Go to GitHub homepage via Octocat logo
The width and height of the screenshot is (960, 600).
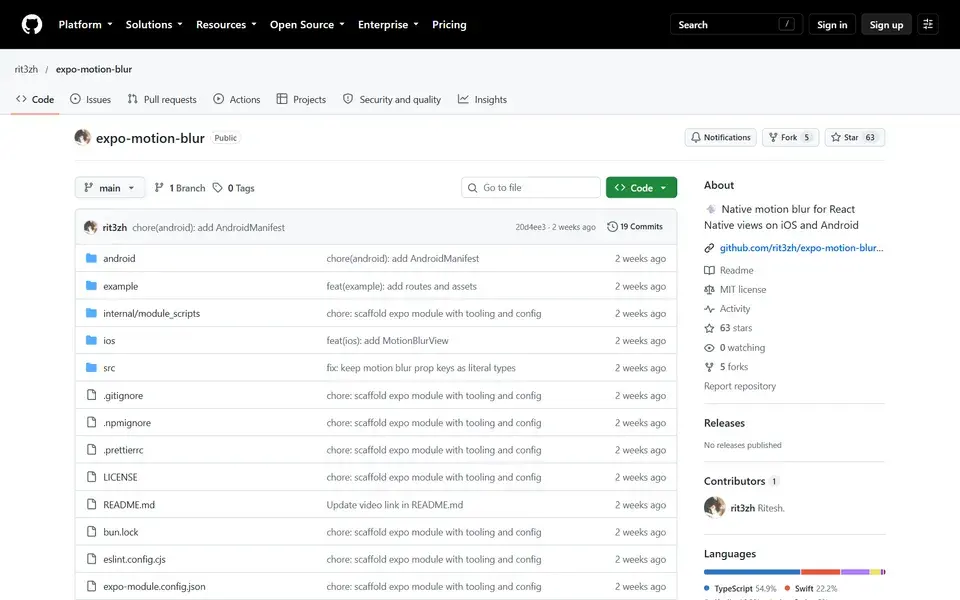pos(32,24)
